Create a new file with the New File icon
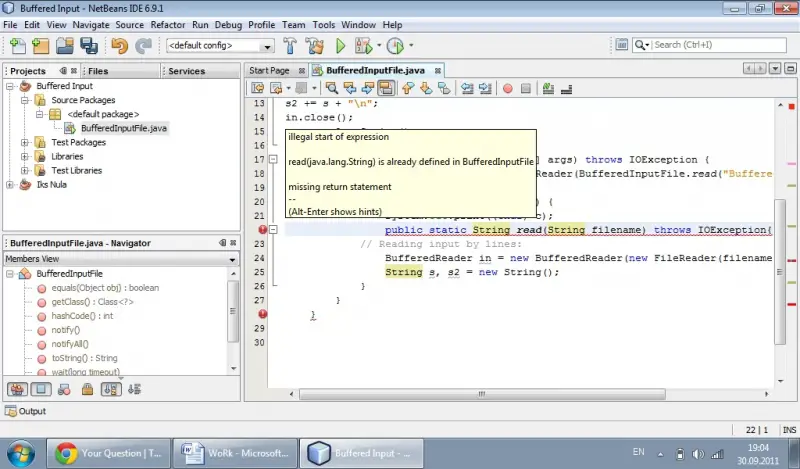This screenshot has height=469, width=800. (x=18, y=46)
